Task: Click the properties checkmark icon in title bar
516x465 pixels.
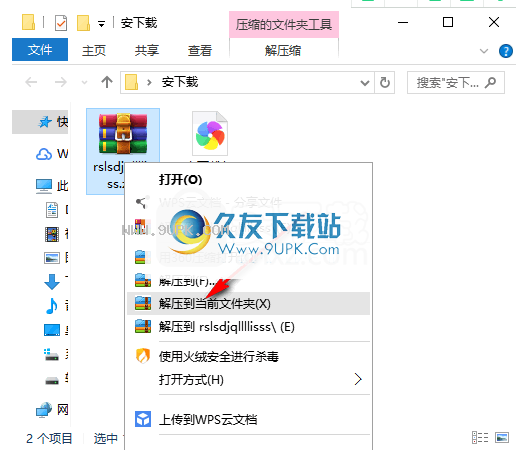Action: point(61,23)
